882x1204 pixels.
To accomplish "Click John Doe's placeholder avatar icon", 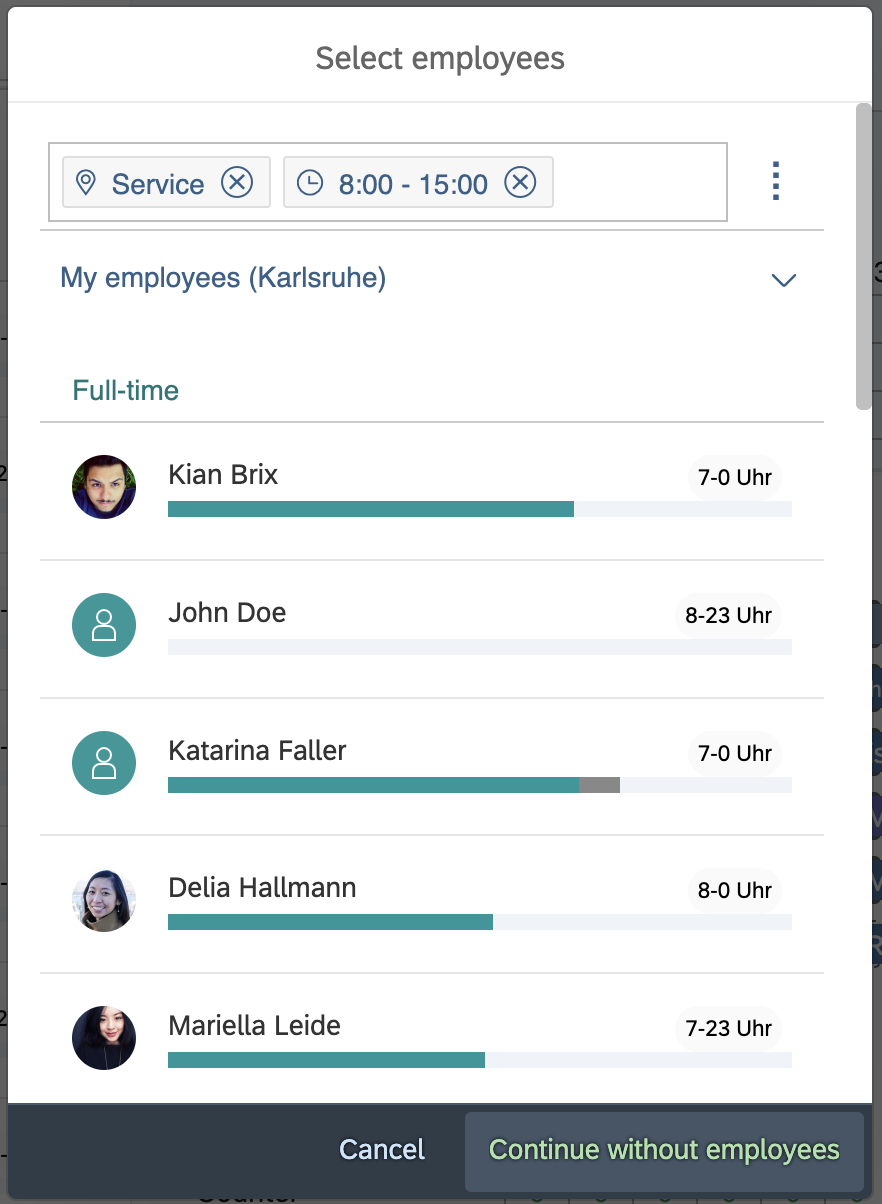I will [104, 625].
